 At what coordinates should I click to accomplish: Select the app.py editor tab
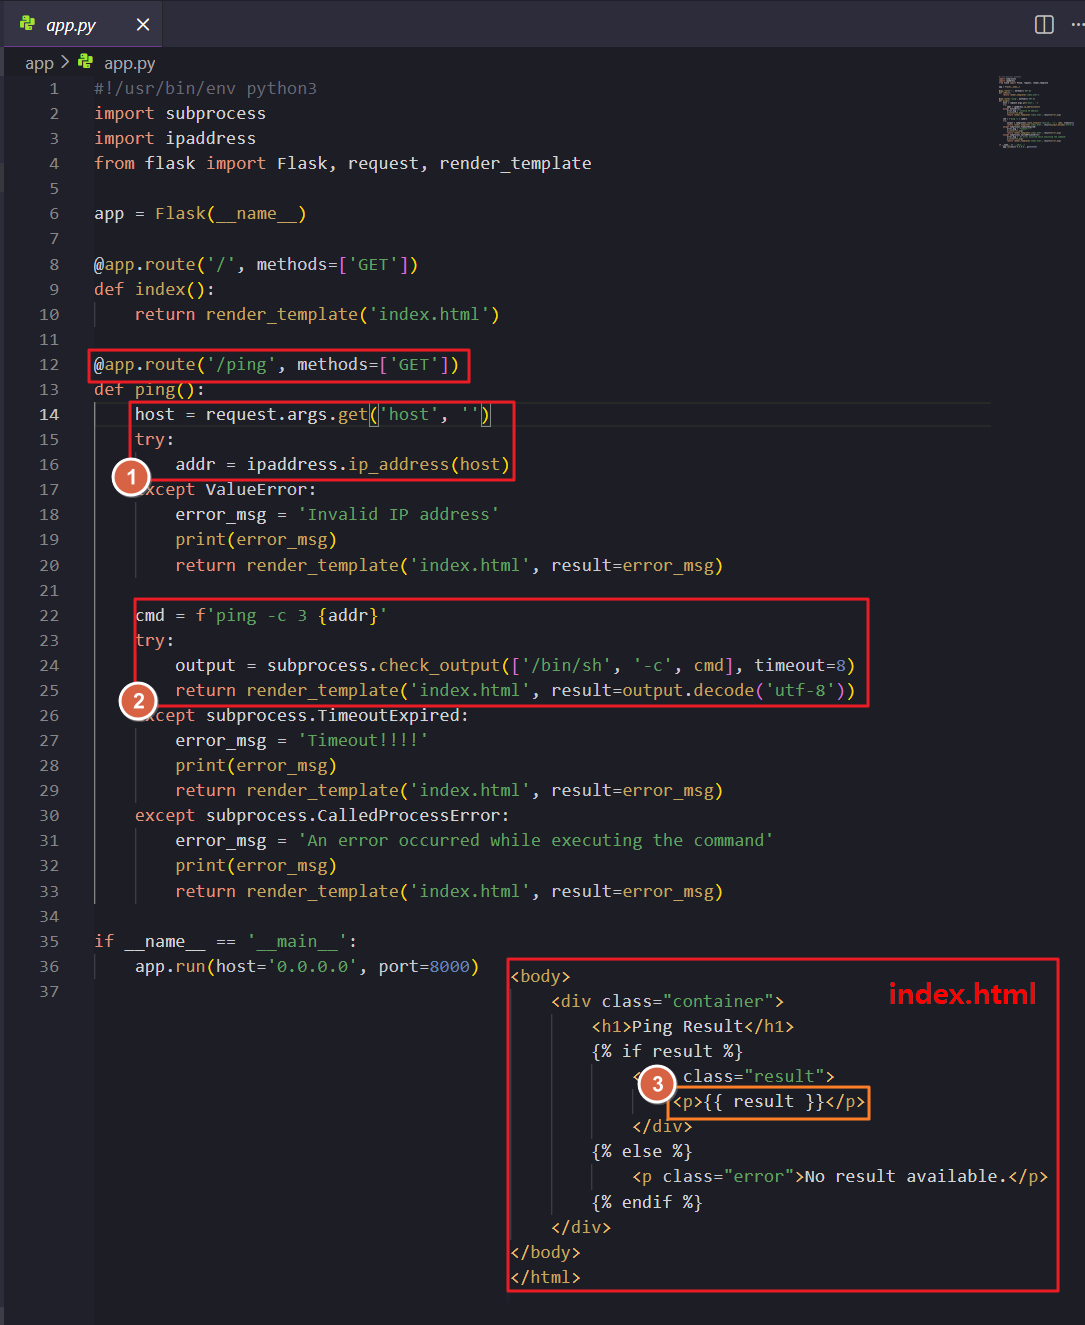pos(71,25)
